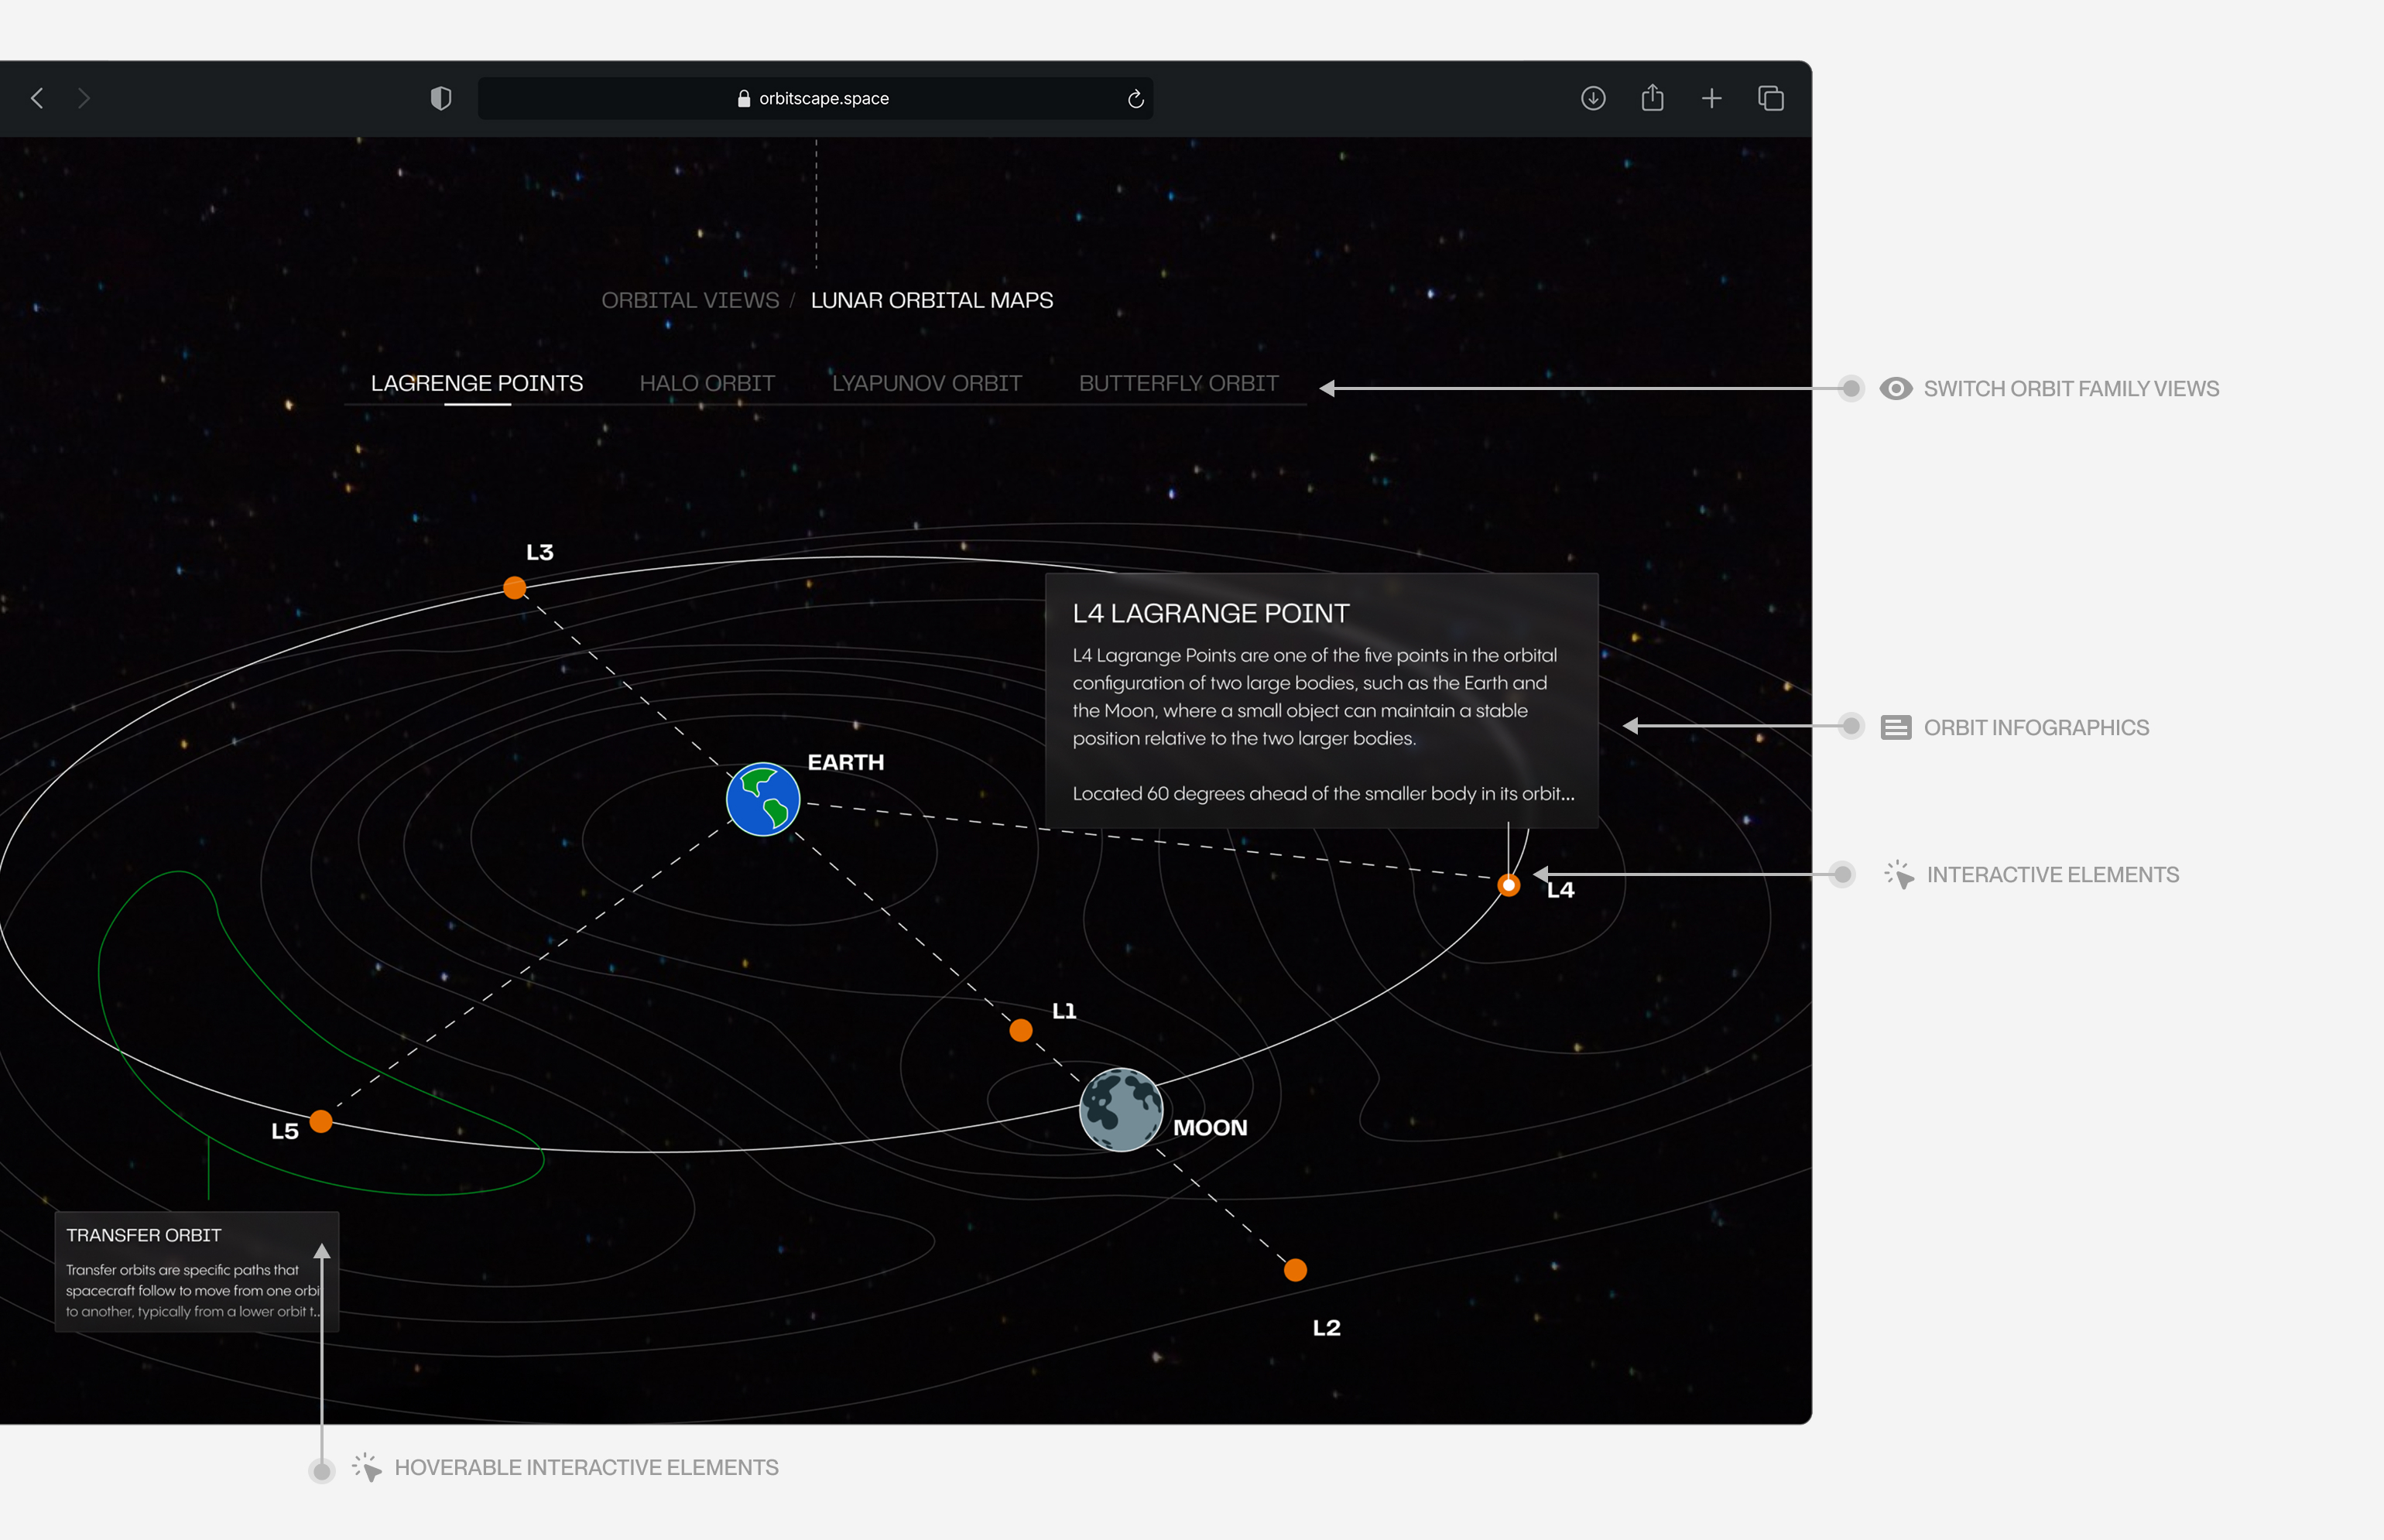Screen dimensions: 2384x1540
Task: Click the INTERACTIVE ELEMENTS label on right
Action: tap(2053, 874)
